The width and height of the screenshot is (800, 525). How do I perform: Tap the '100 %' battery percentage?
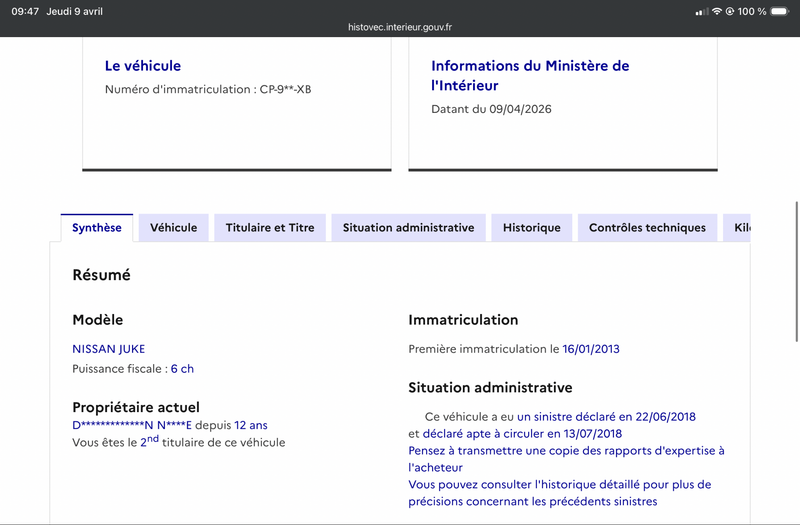[x=752, y=11]
